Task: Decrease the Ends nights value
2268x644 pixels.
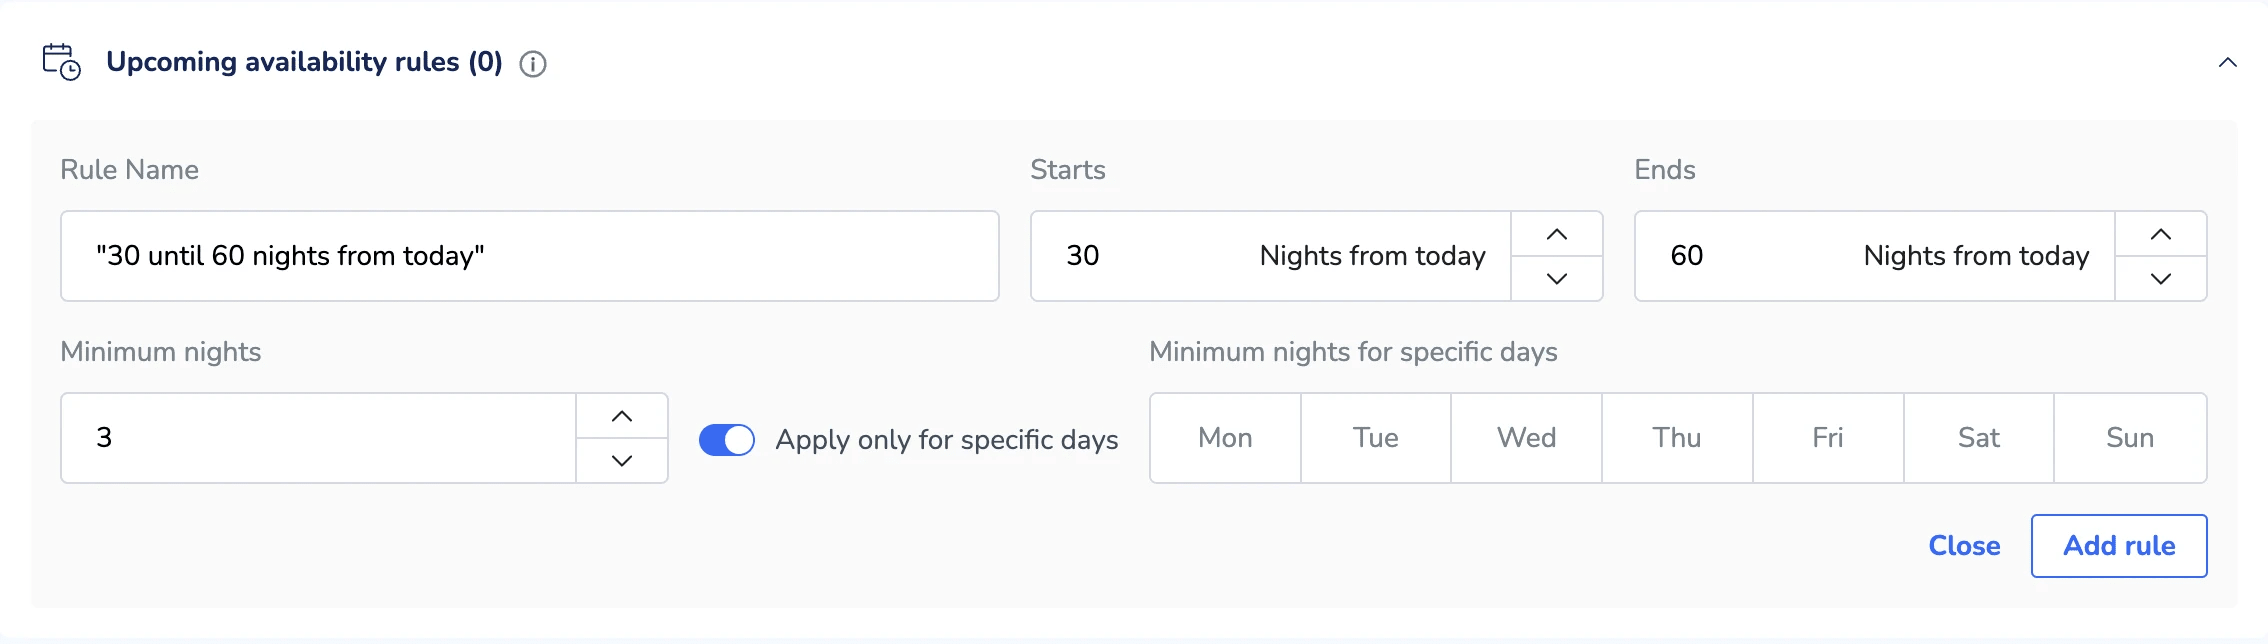Action: click(x=2160, y=279)
